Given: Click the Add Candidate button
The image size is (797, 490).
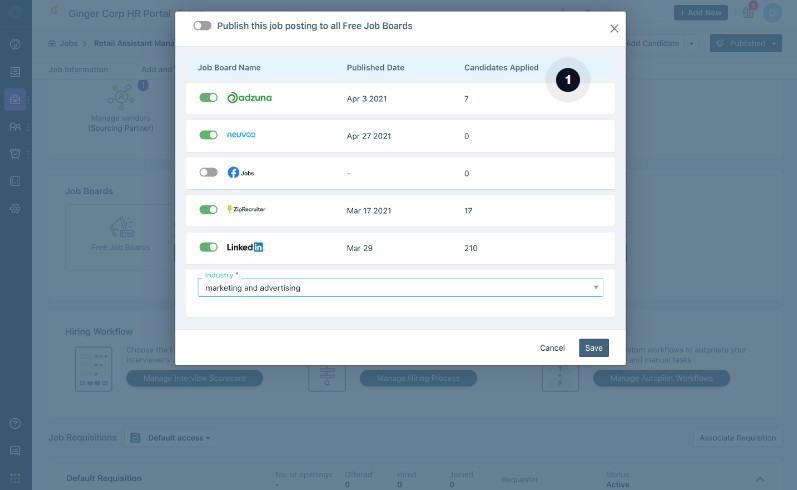Looking at the screenshot, I should point(653,43).
